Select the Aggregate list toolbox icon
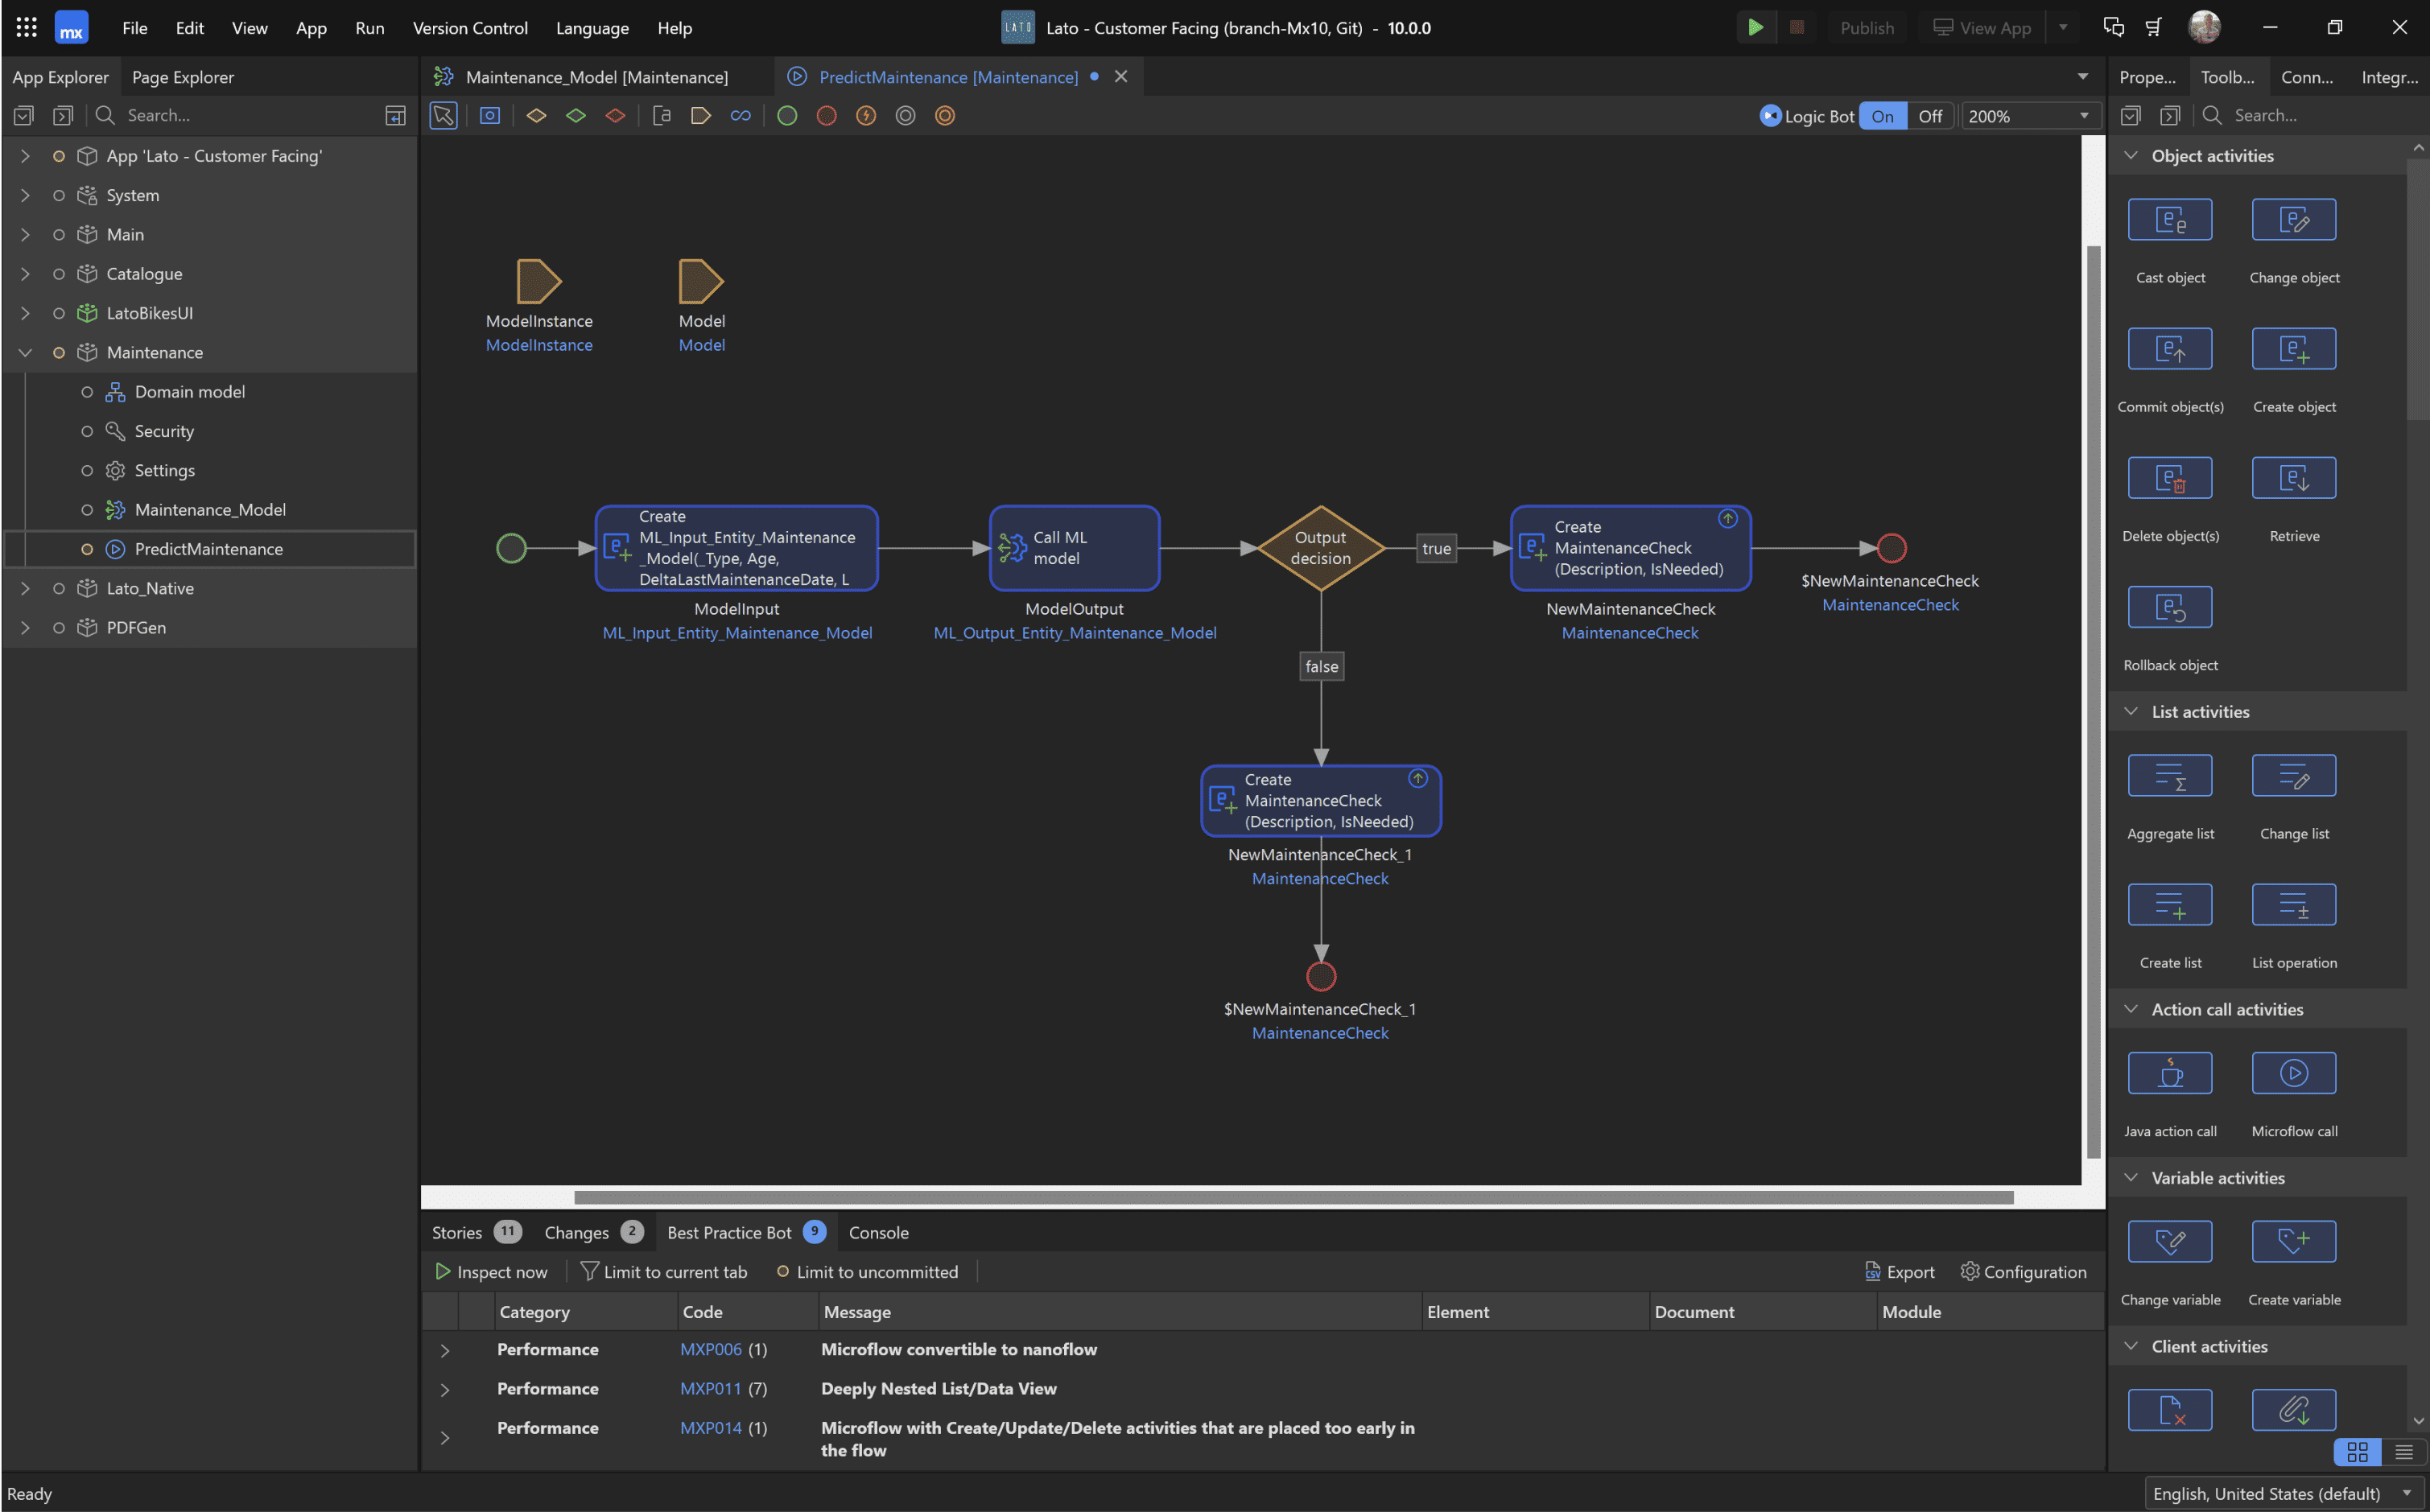 pyautogui.click(x=2169, y=776)
